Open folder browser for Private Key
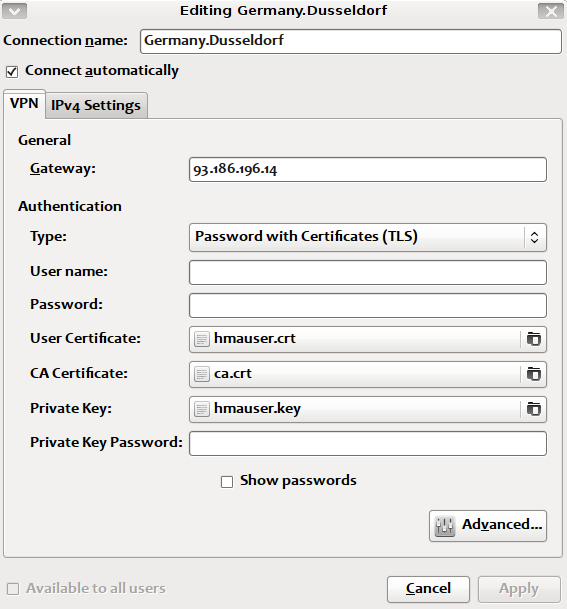 pyautogui.click(x=534, y=409)
